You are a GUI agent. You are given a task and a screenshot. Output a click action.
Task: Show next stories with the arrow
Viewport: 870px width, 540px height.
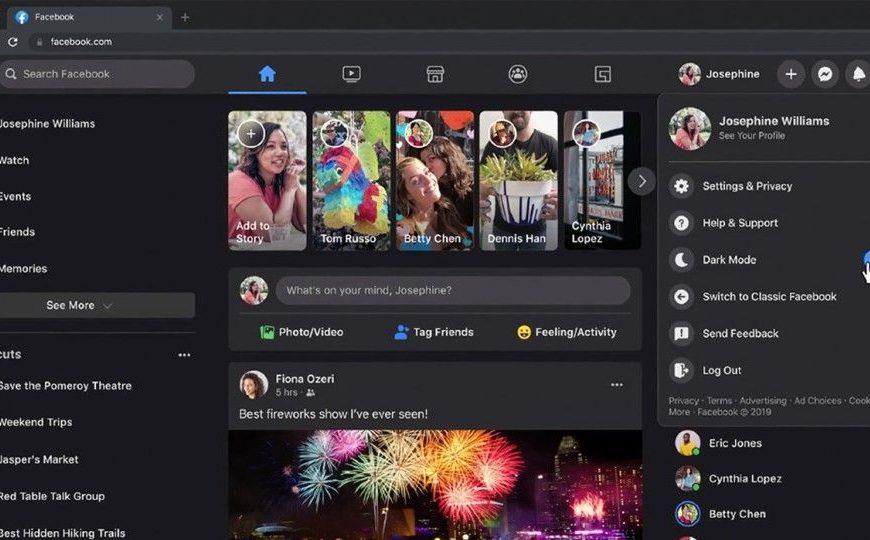(x=641, y=181)
